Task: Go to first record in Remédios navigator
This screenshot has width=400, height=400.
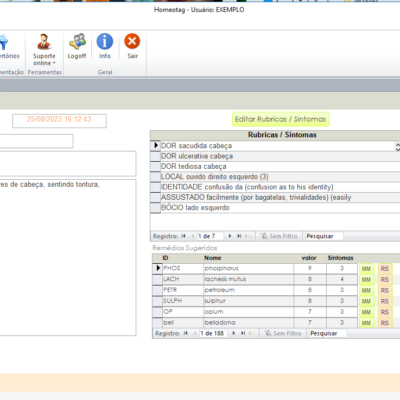Action: 186,333
